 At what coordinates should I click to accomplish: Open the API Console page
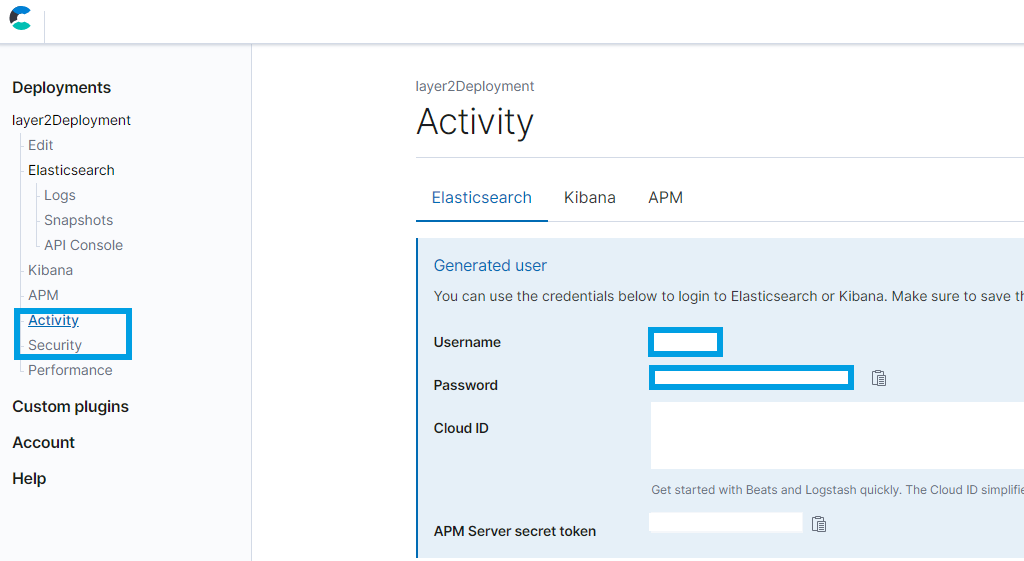pos(83,245)
